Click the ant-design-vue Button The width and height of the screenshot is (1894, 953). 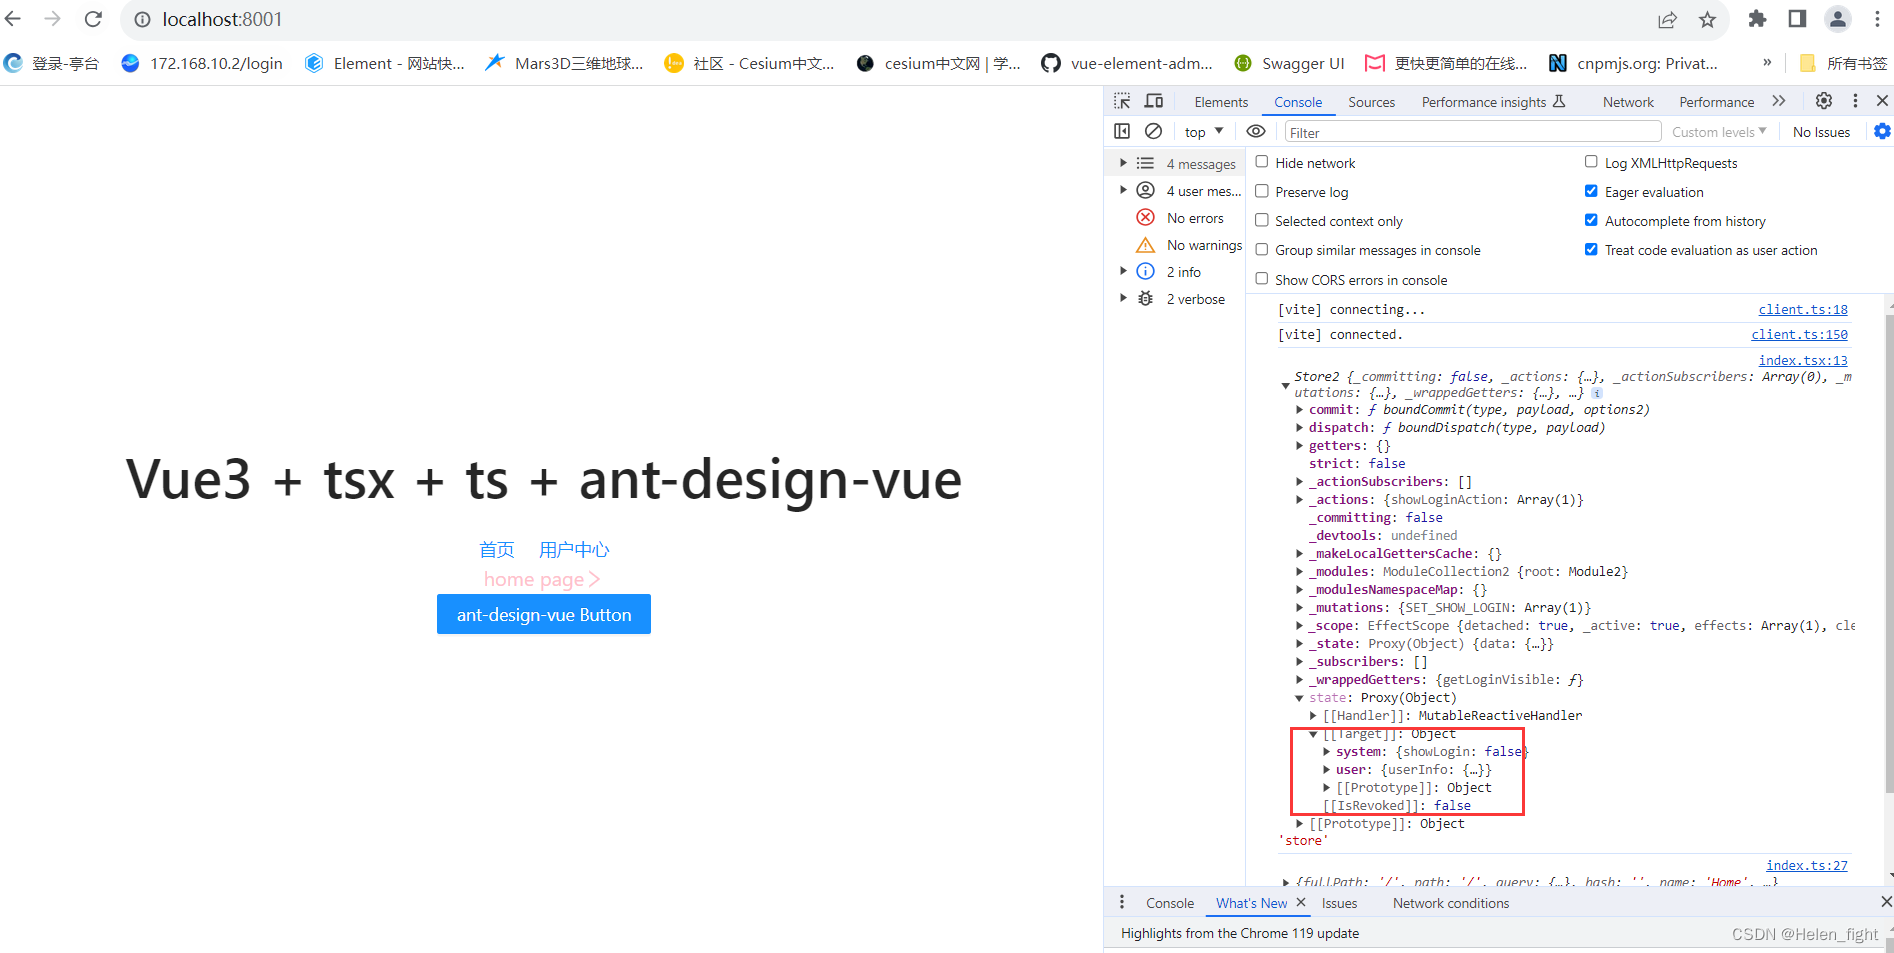coord(544,614)
